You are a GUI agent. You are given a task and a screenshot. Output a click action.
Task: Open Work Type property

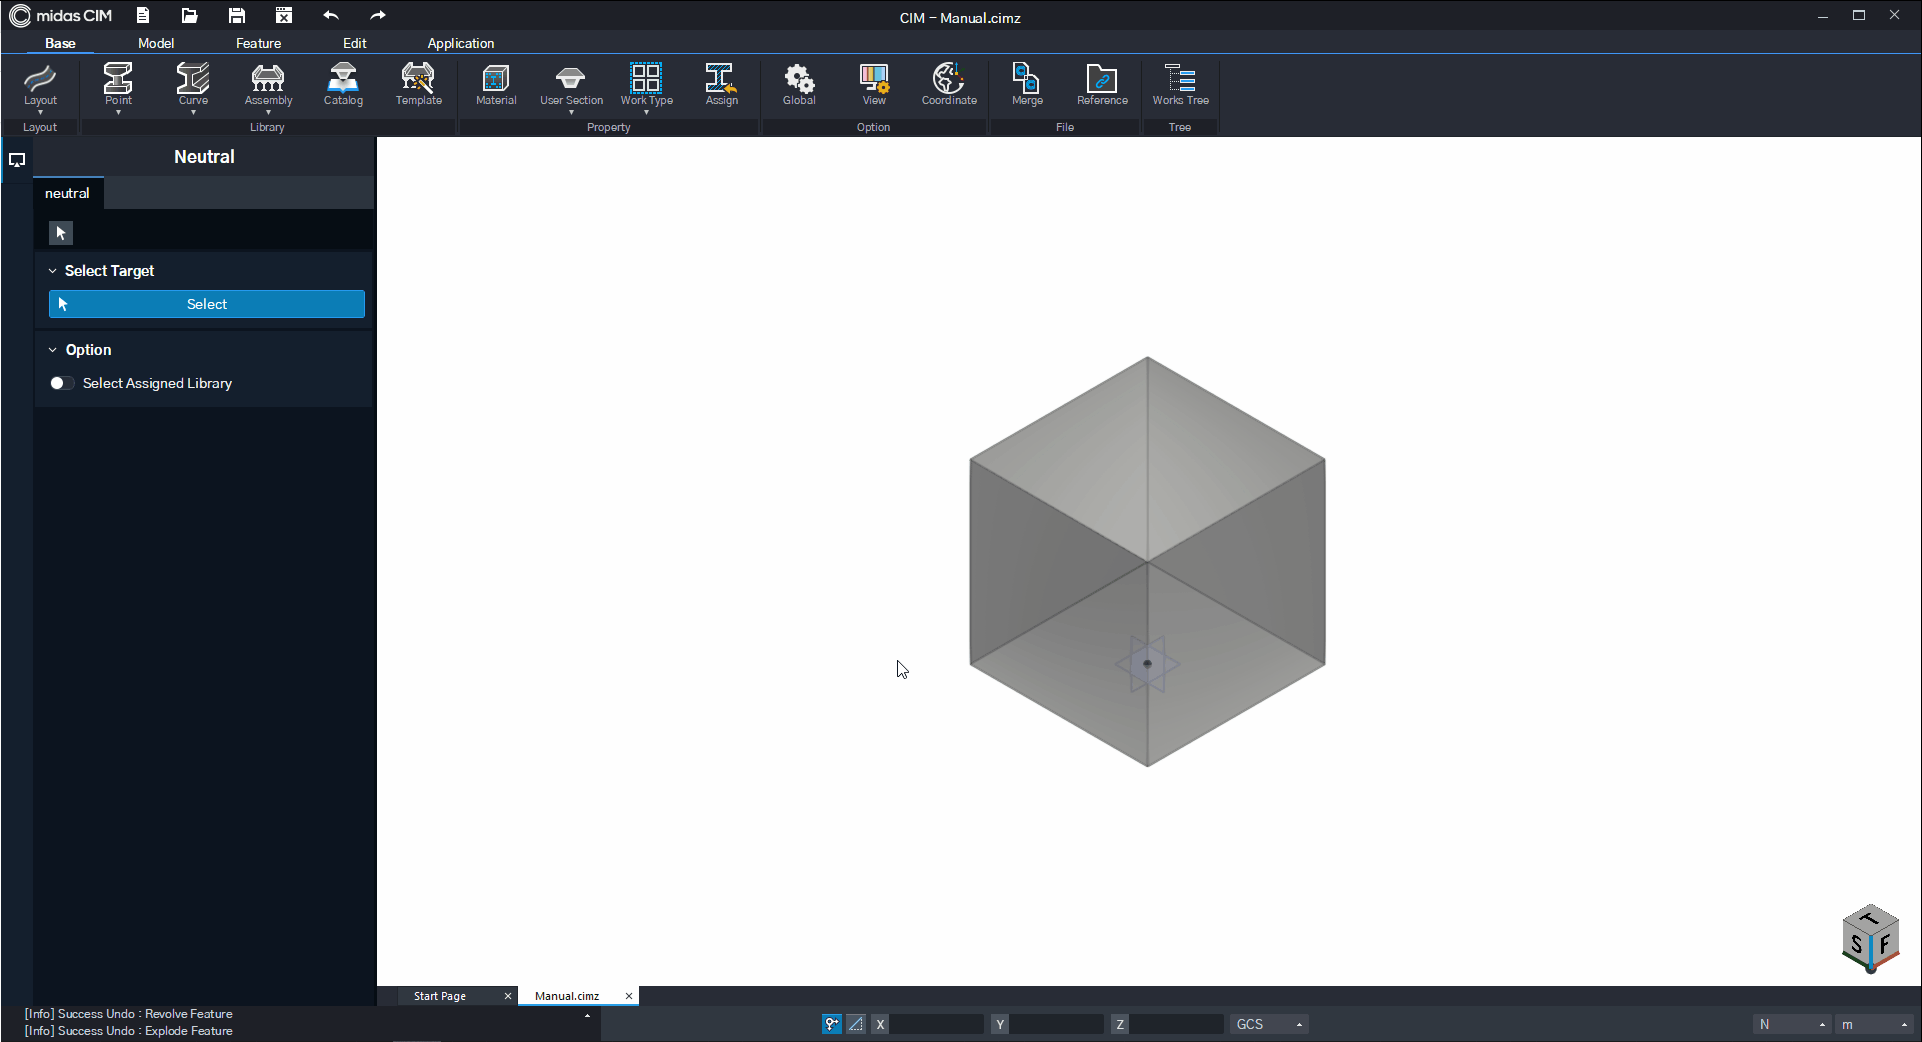[646, 84]
